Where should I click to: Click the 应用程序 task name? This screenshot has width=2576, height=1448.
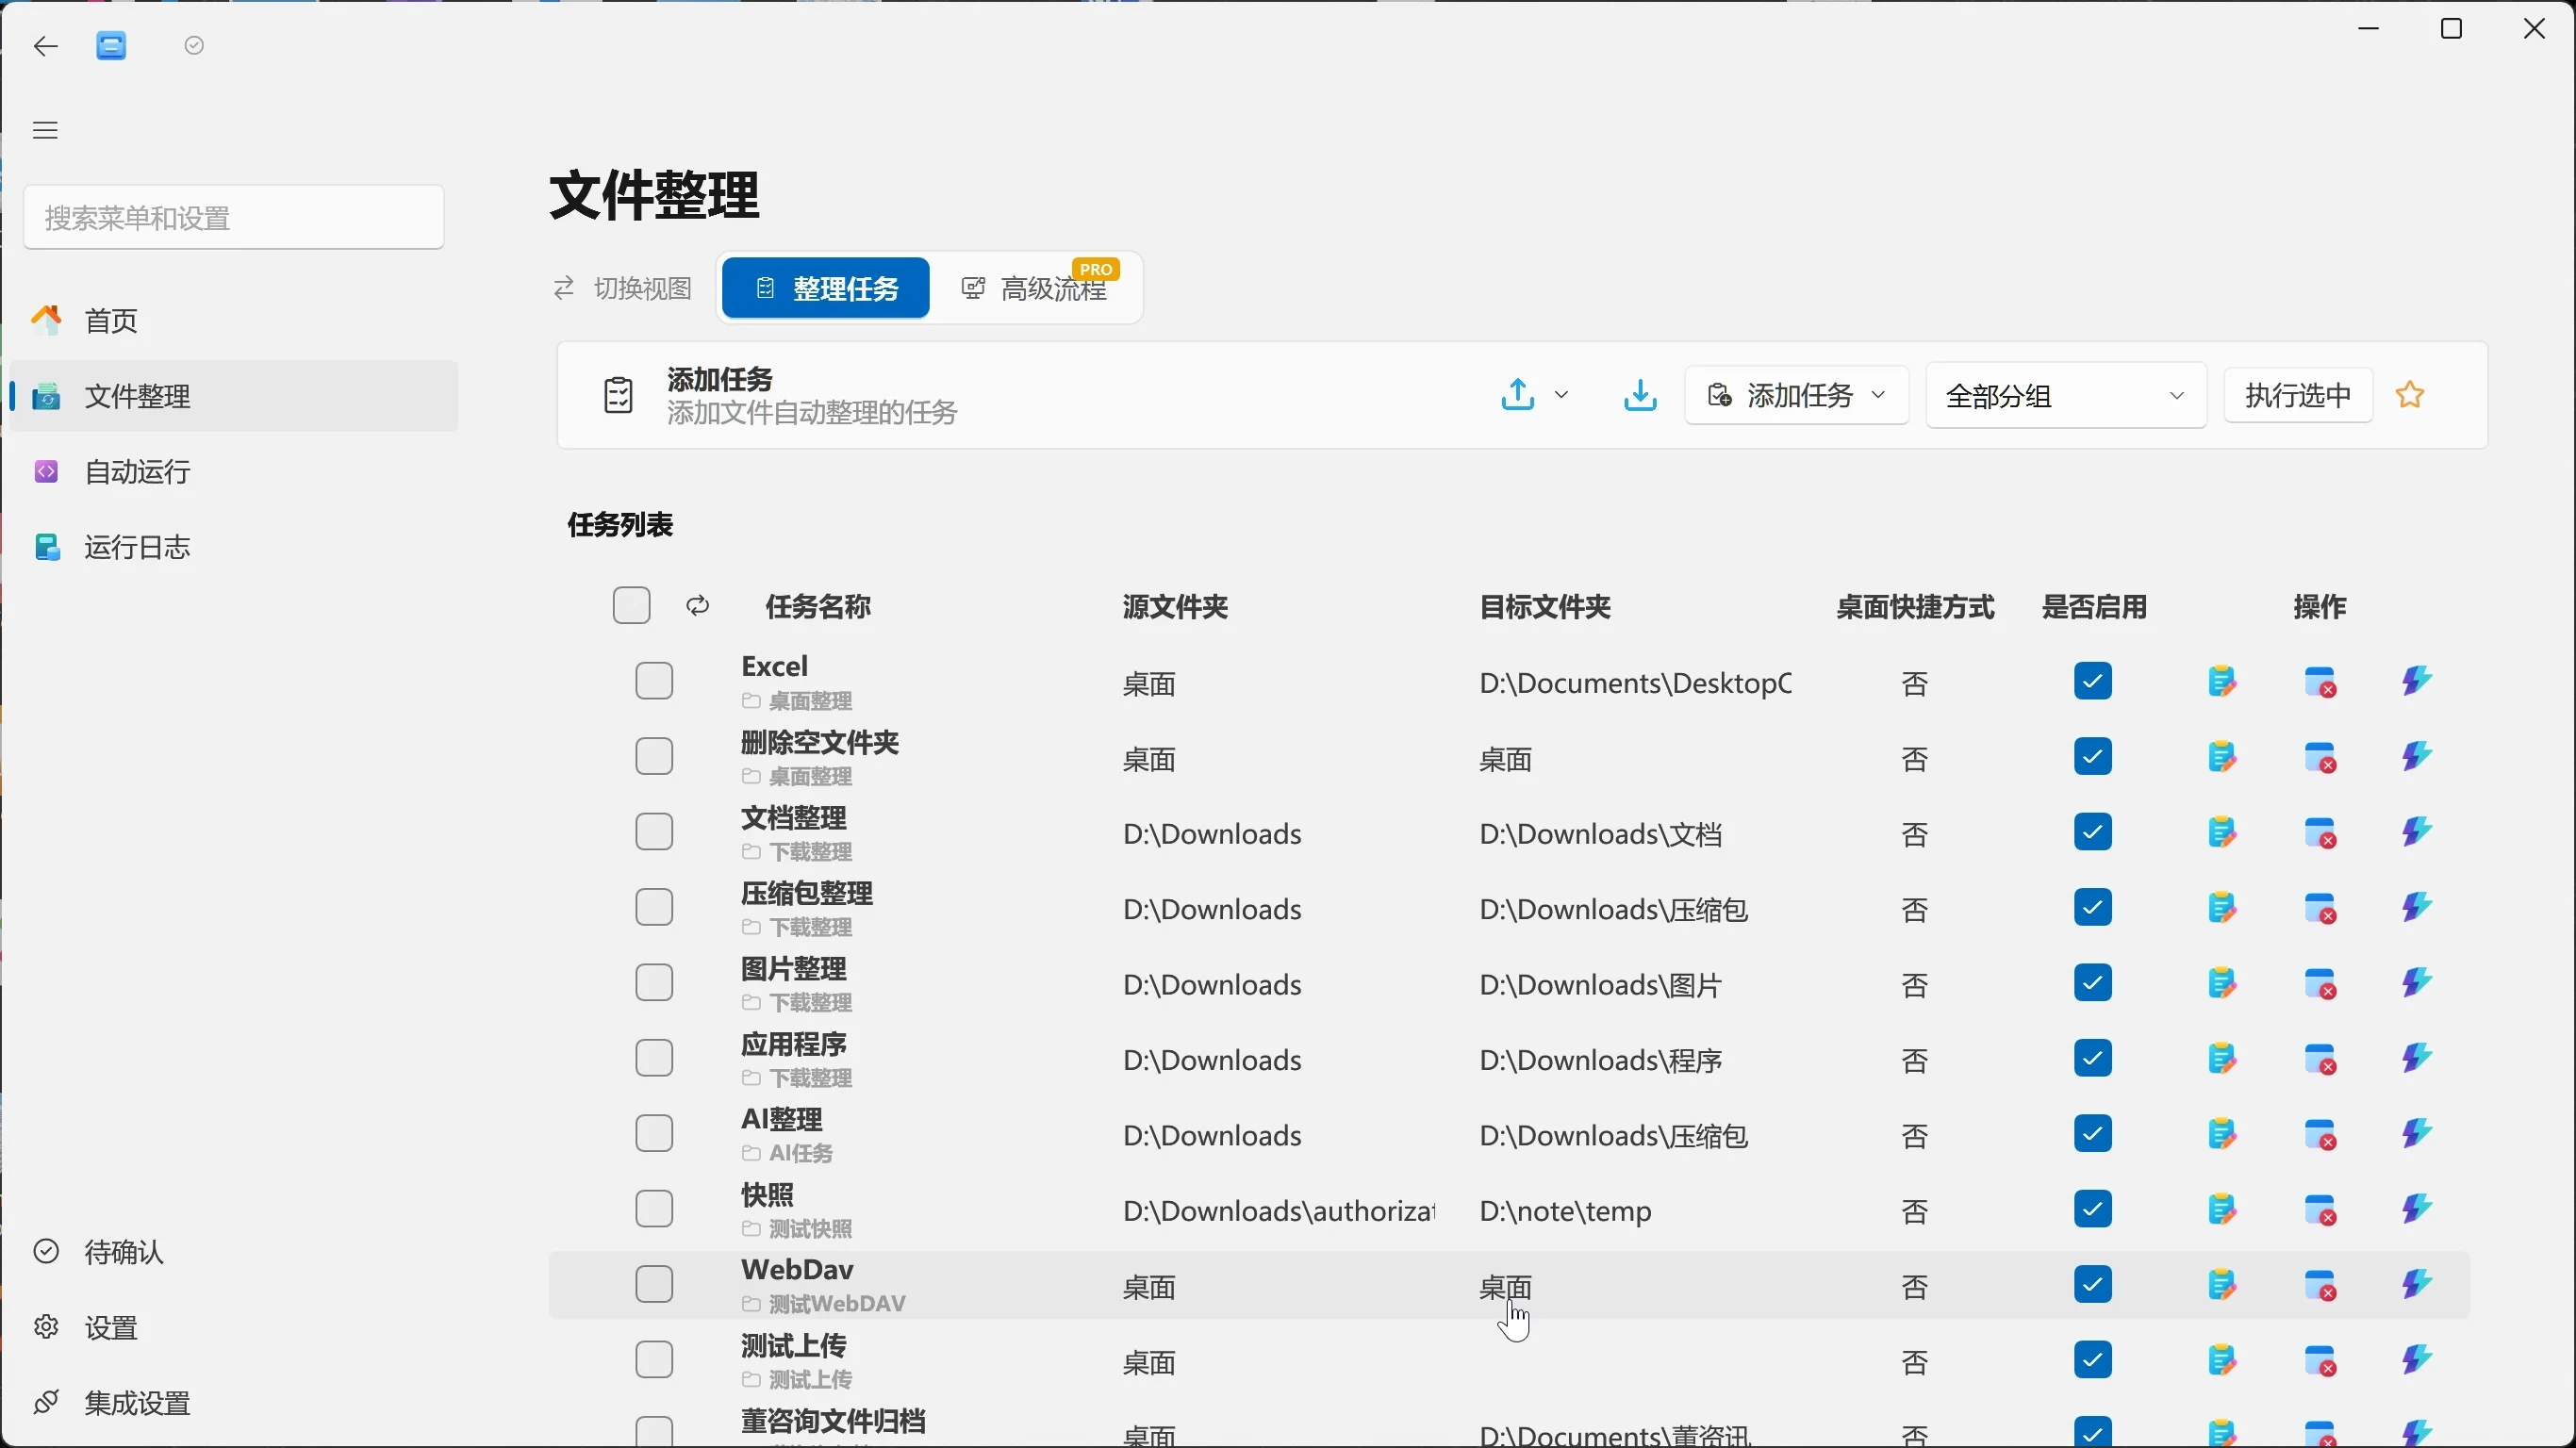[x=794, y=1044]
